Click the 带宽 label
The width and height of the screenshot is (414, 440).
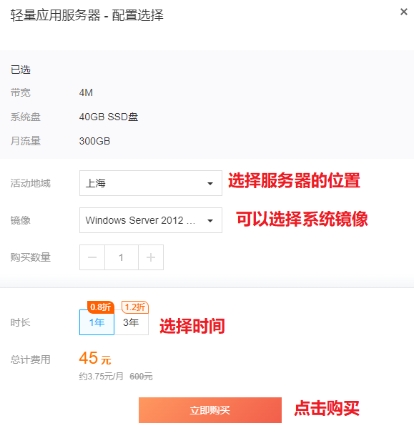tap(20, 93)
